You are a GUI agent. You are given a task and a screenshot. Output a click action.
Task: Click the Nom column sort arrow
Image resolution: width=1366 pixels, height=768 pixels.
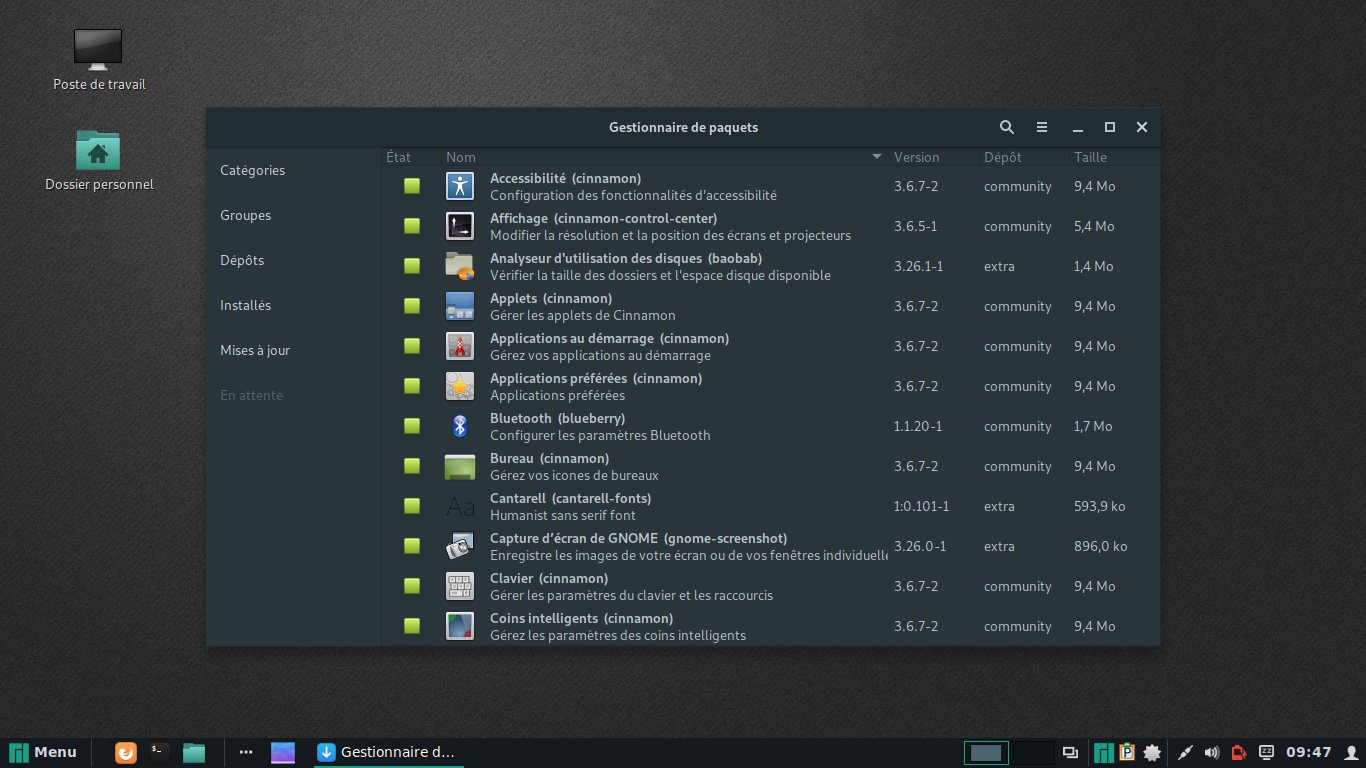[x=877, y=157]
